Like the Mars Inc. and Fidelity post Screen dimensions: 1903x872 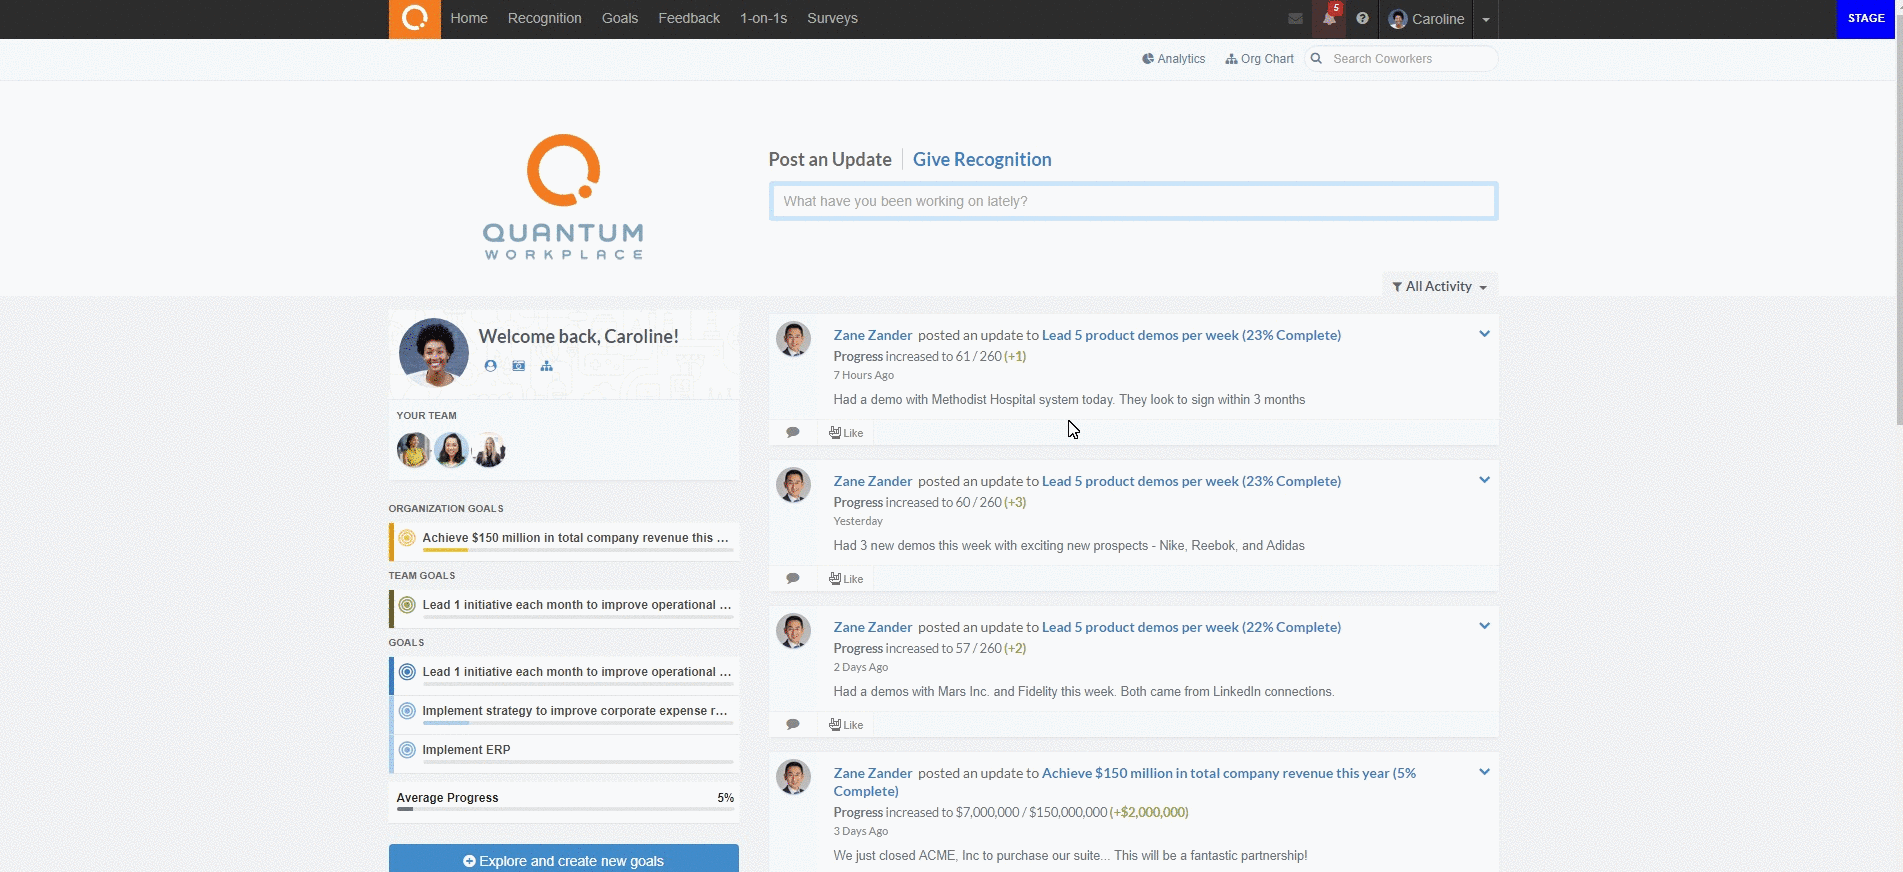[x=846, y=725]
